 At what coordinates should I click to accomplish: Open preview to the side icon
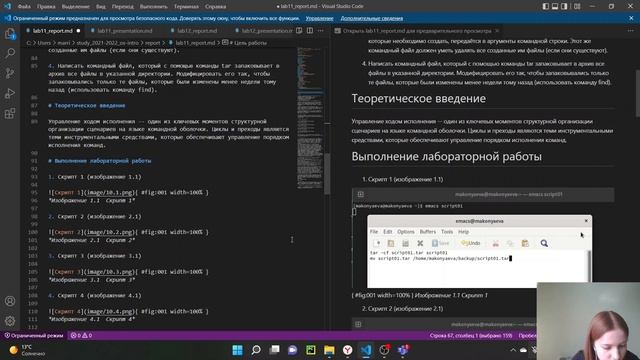tap(299, 31)
